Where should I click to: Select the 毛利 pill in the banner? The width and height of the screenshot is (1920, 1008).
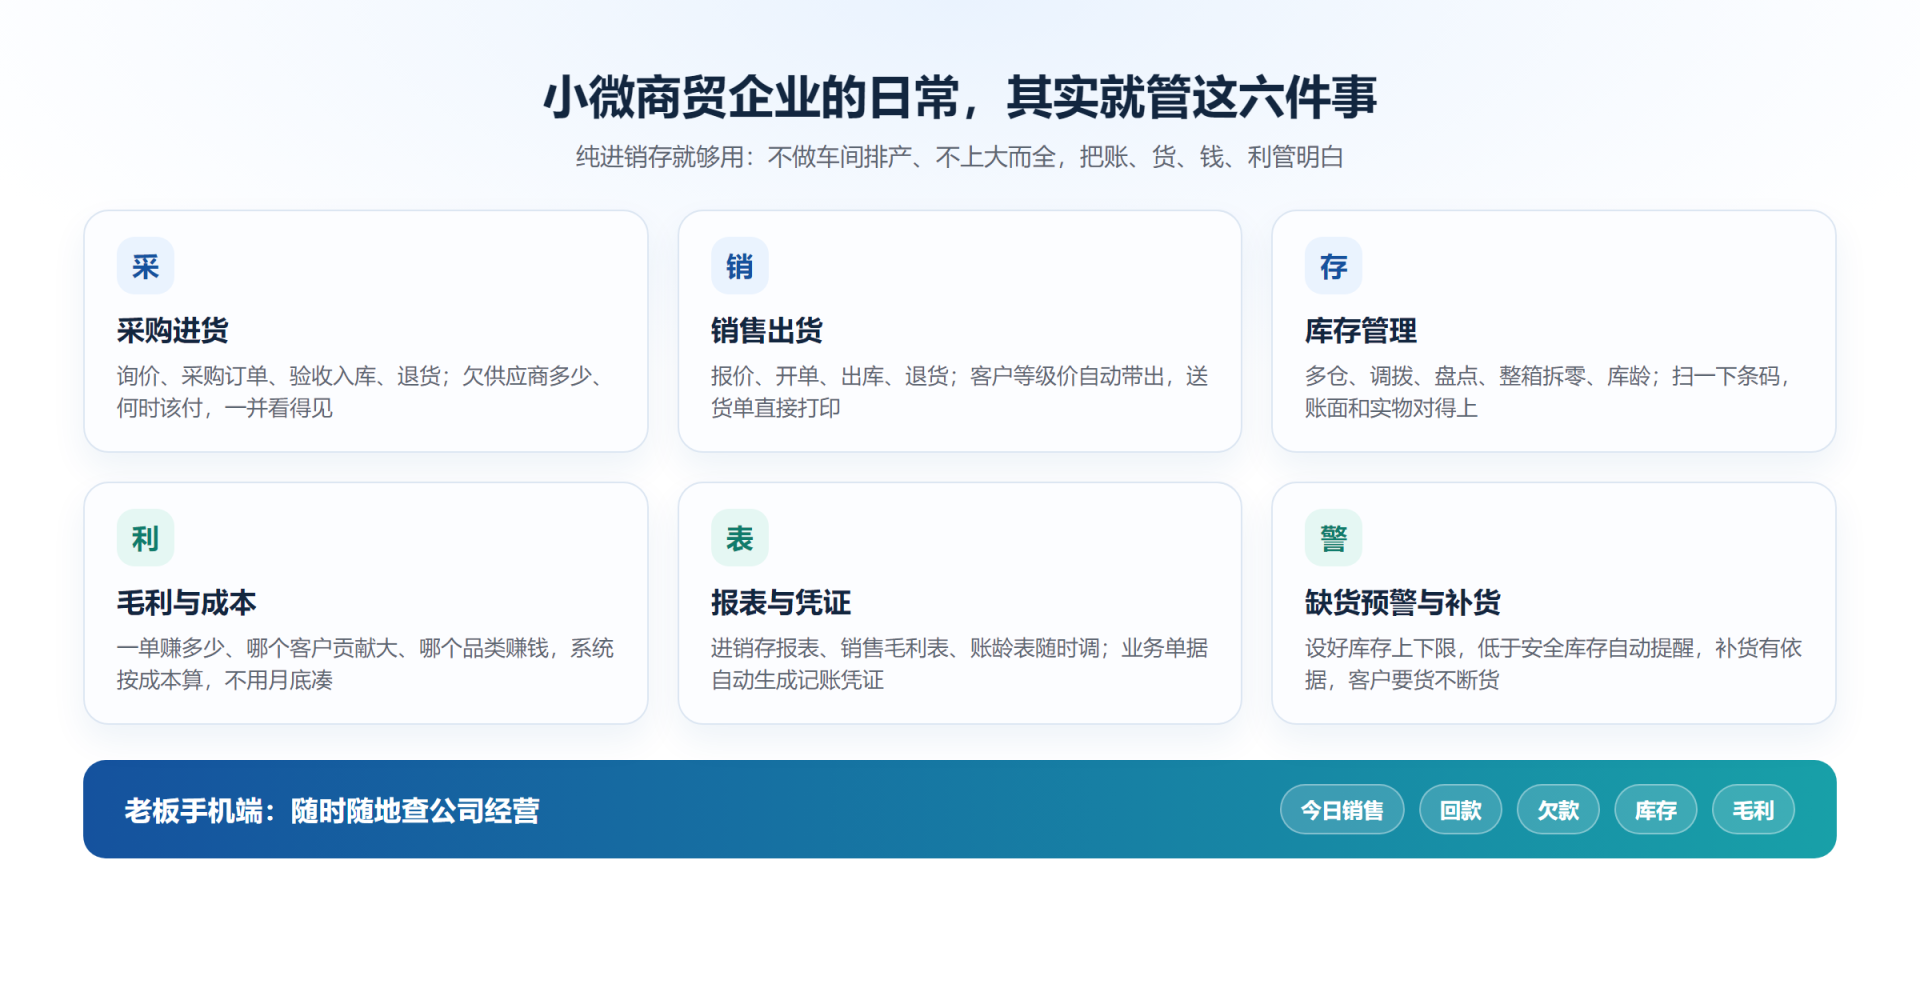tap(1753, 810)
